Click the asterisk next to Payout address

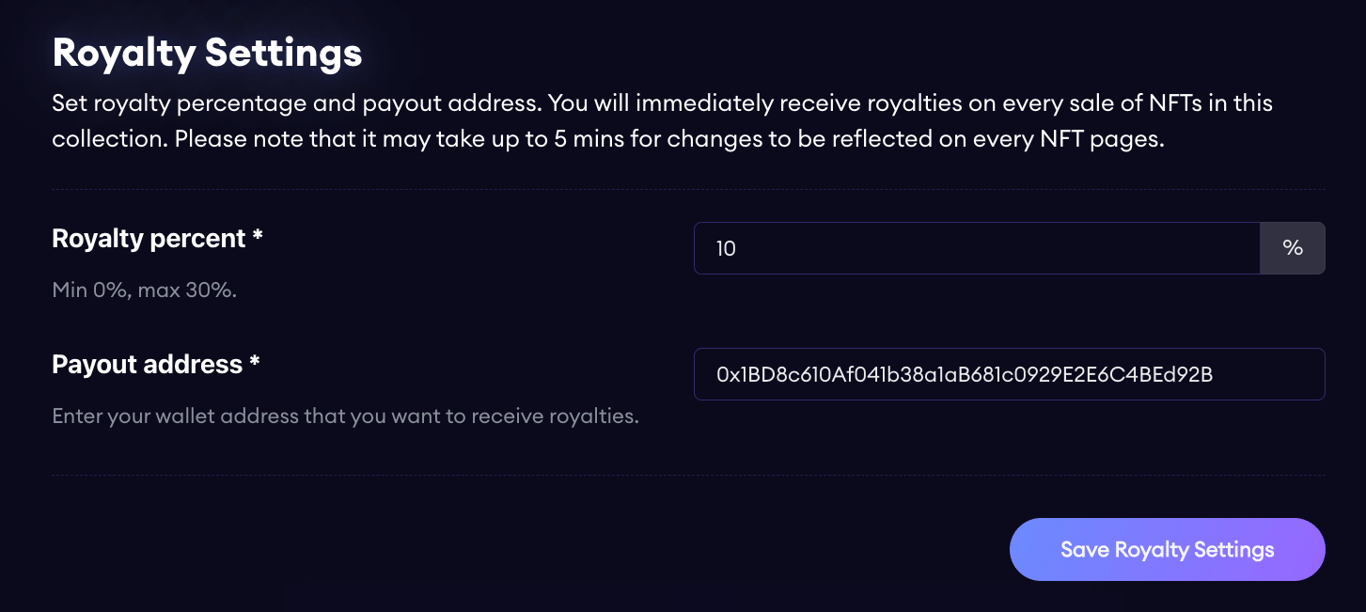[255, 363]
